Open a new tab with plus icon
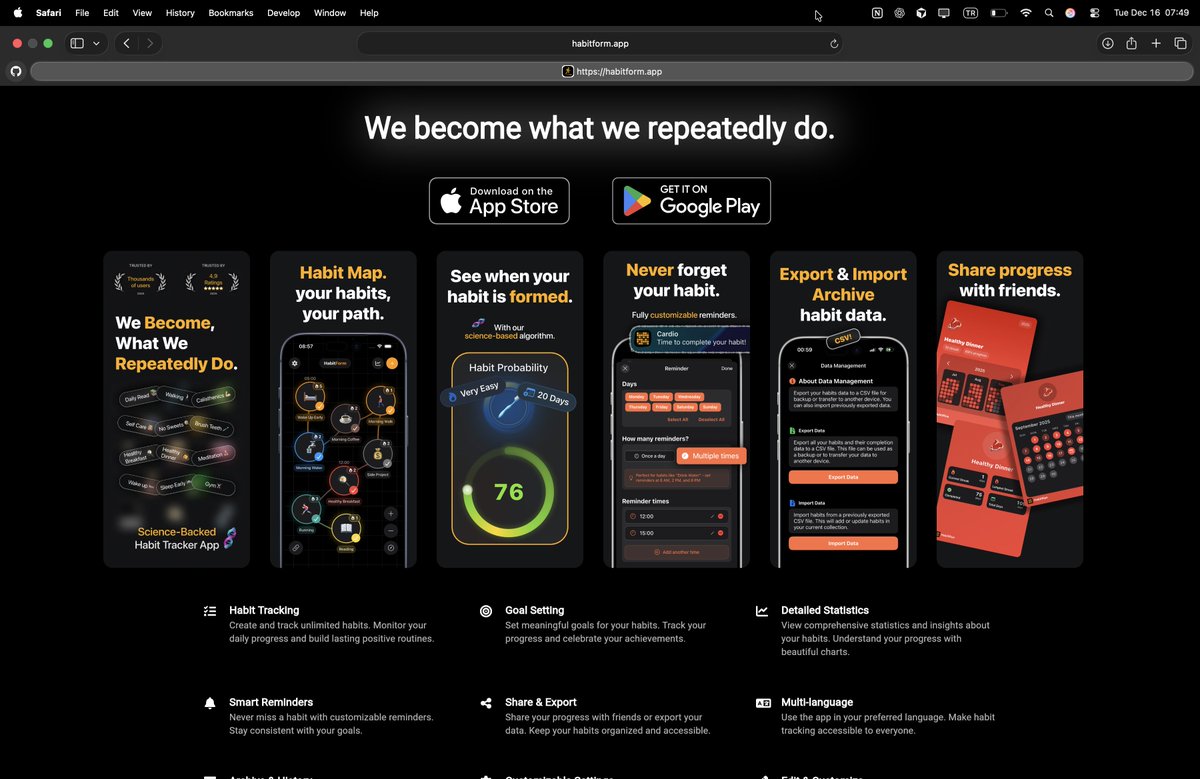This screenshot has height=779, width=1200. pyautogui.click(x=1156, y=43)
